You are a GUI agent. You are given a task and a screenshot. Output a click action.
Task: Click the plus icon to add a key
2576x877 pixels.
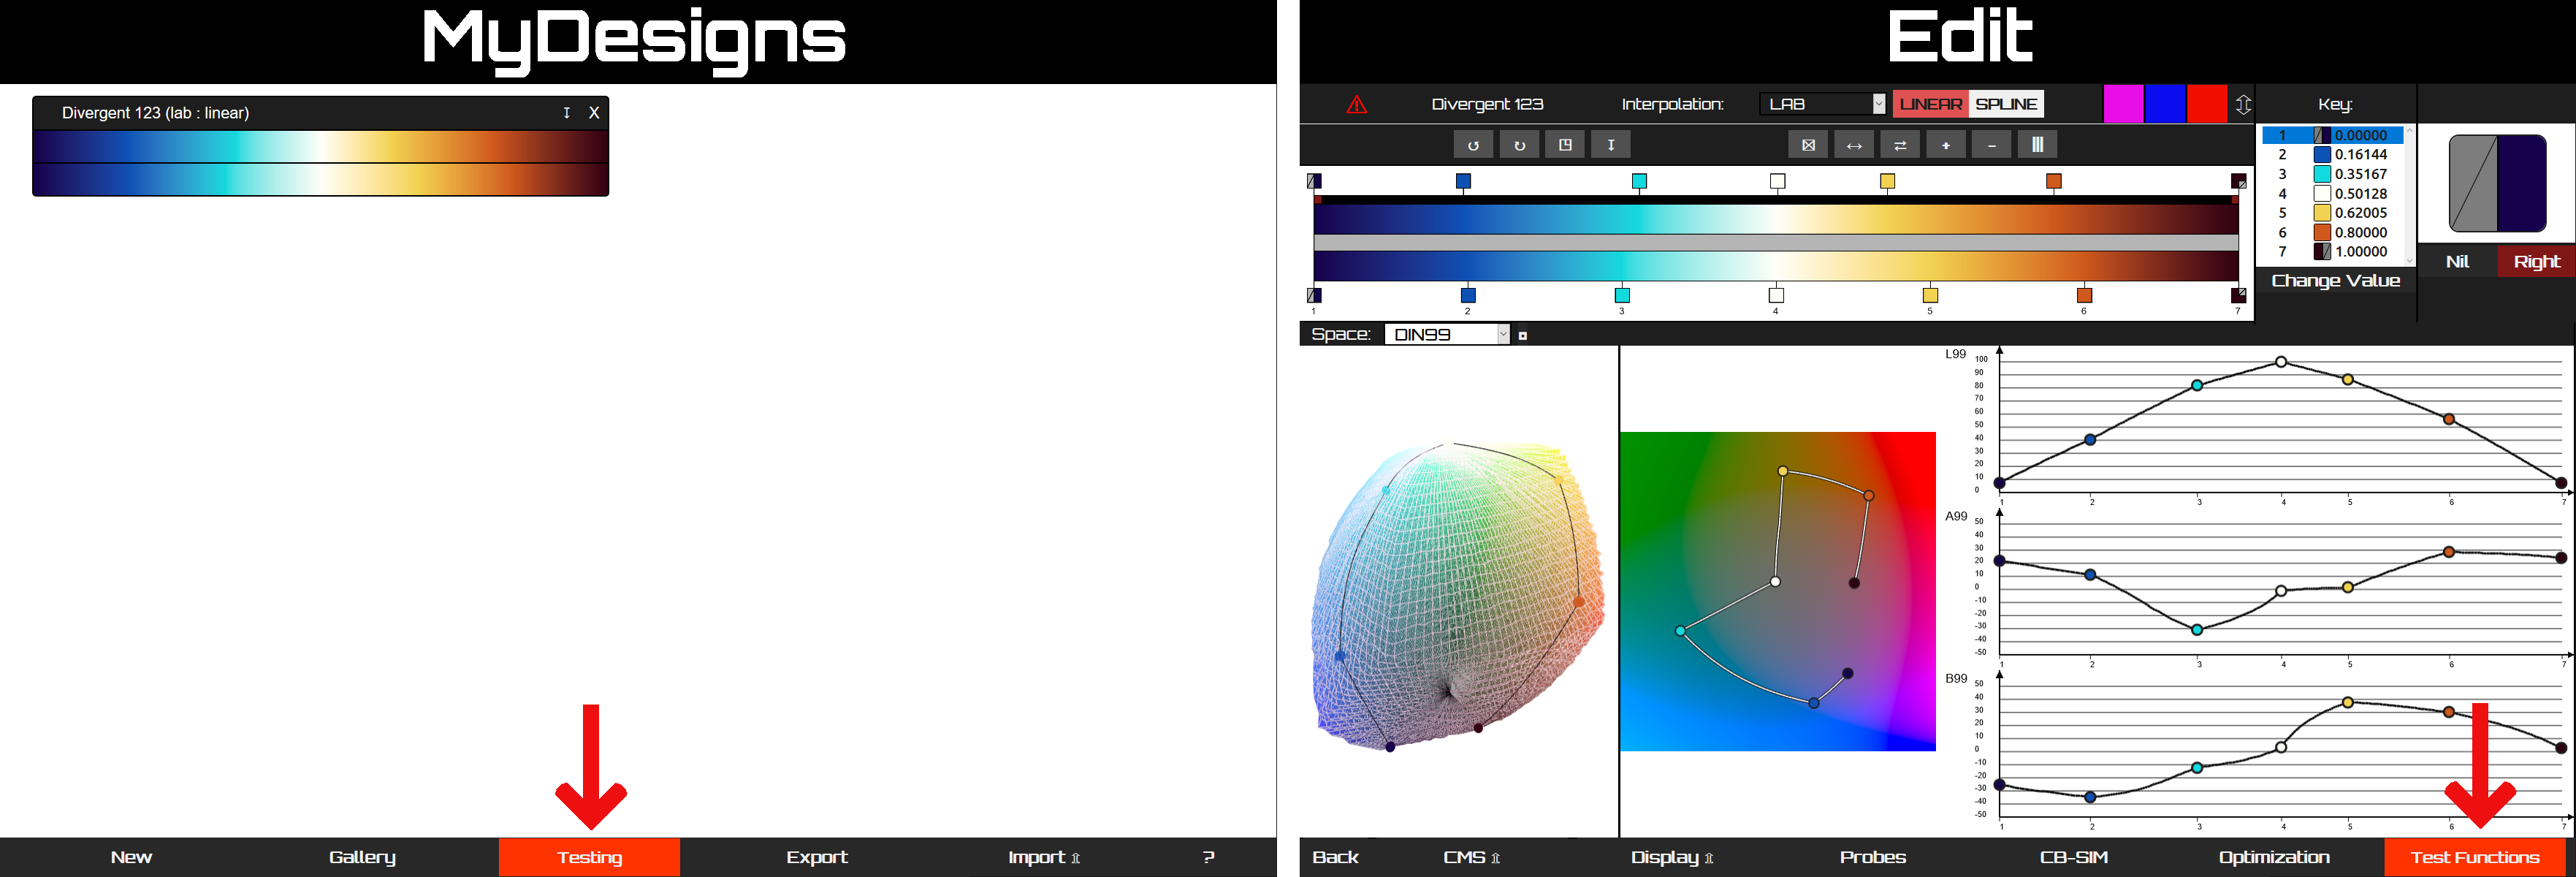1946,145
